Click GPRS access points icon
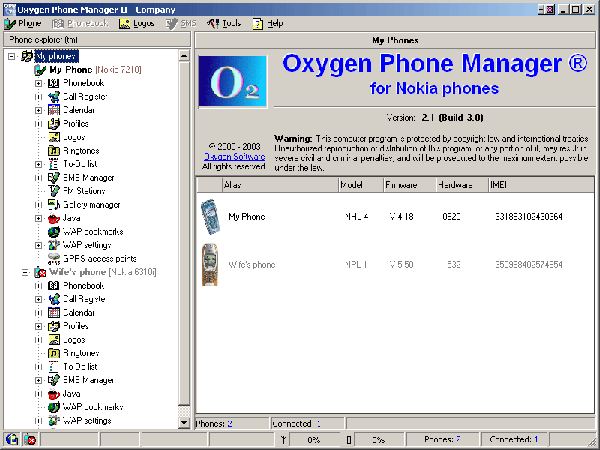This screenshot has width=600, height=450. click(x=54, y=259)
